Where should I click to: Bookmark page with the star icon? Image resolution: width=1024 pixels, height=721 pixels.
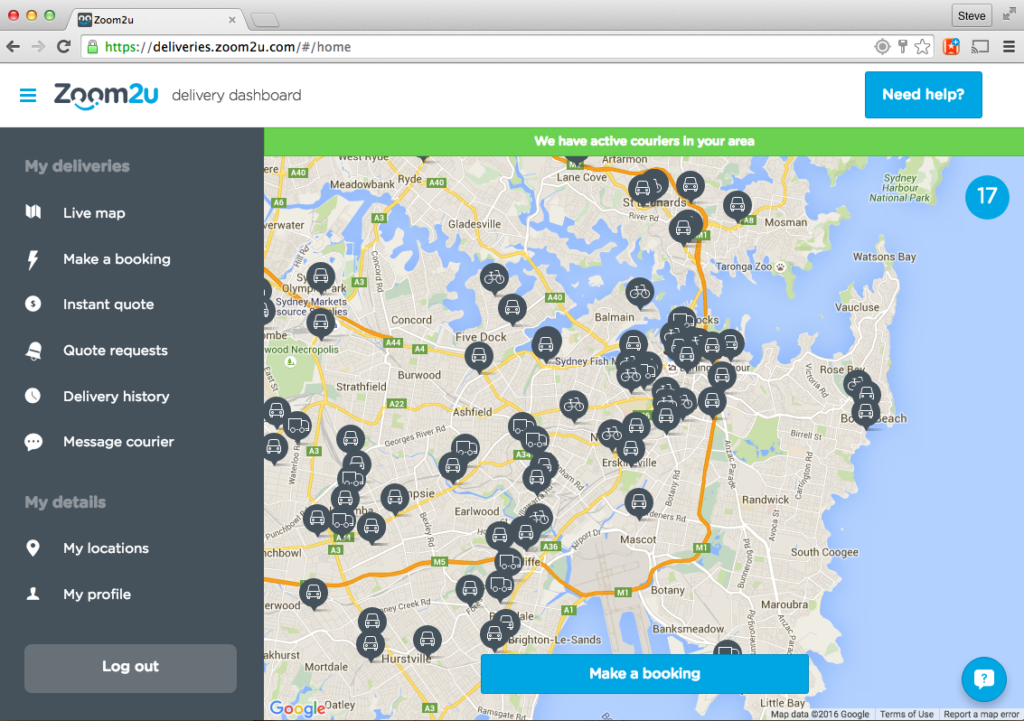coord(922,47)
